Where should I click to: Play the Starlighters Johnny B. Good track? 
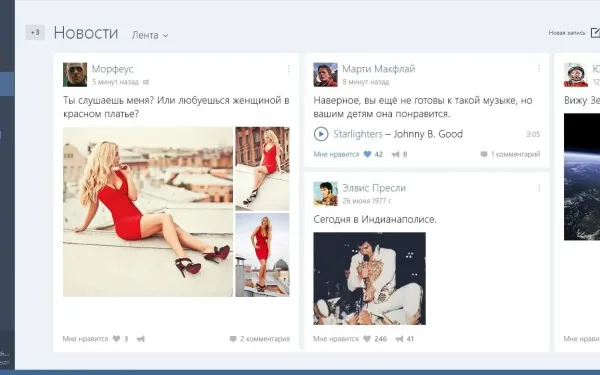click(x=321, y=134)
